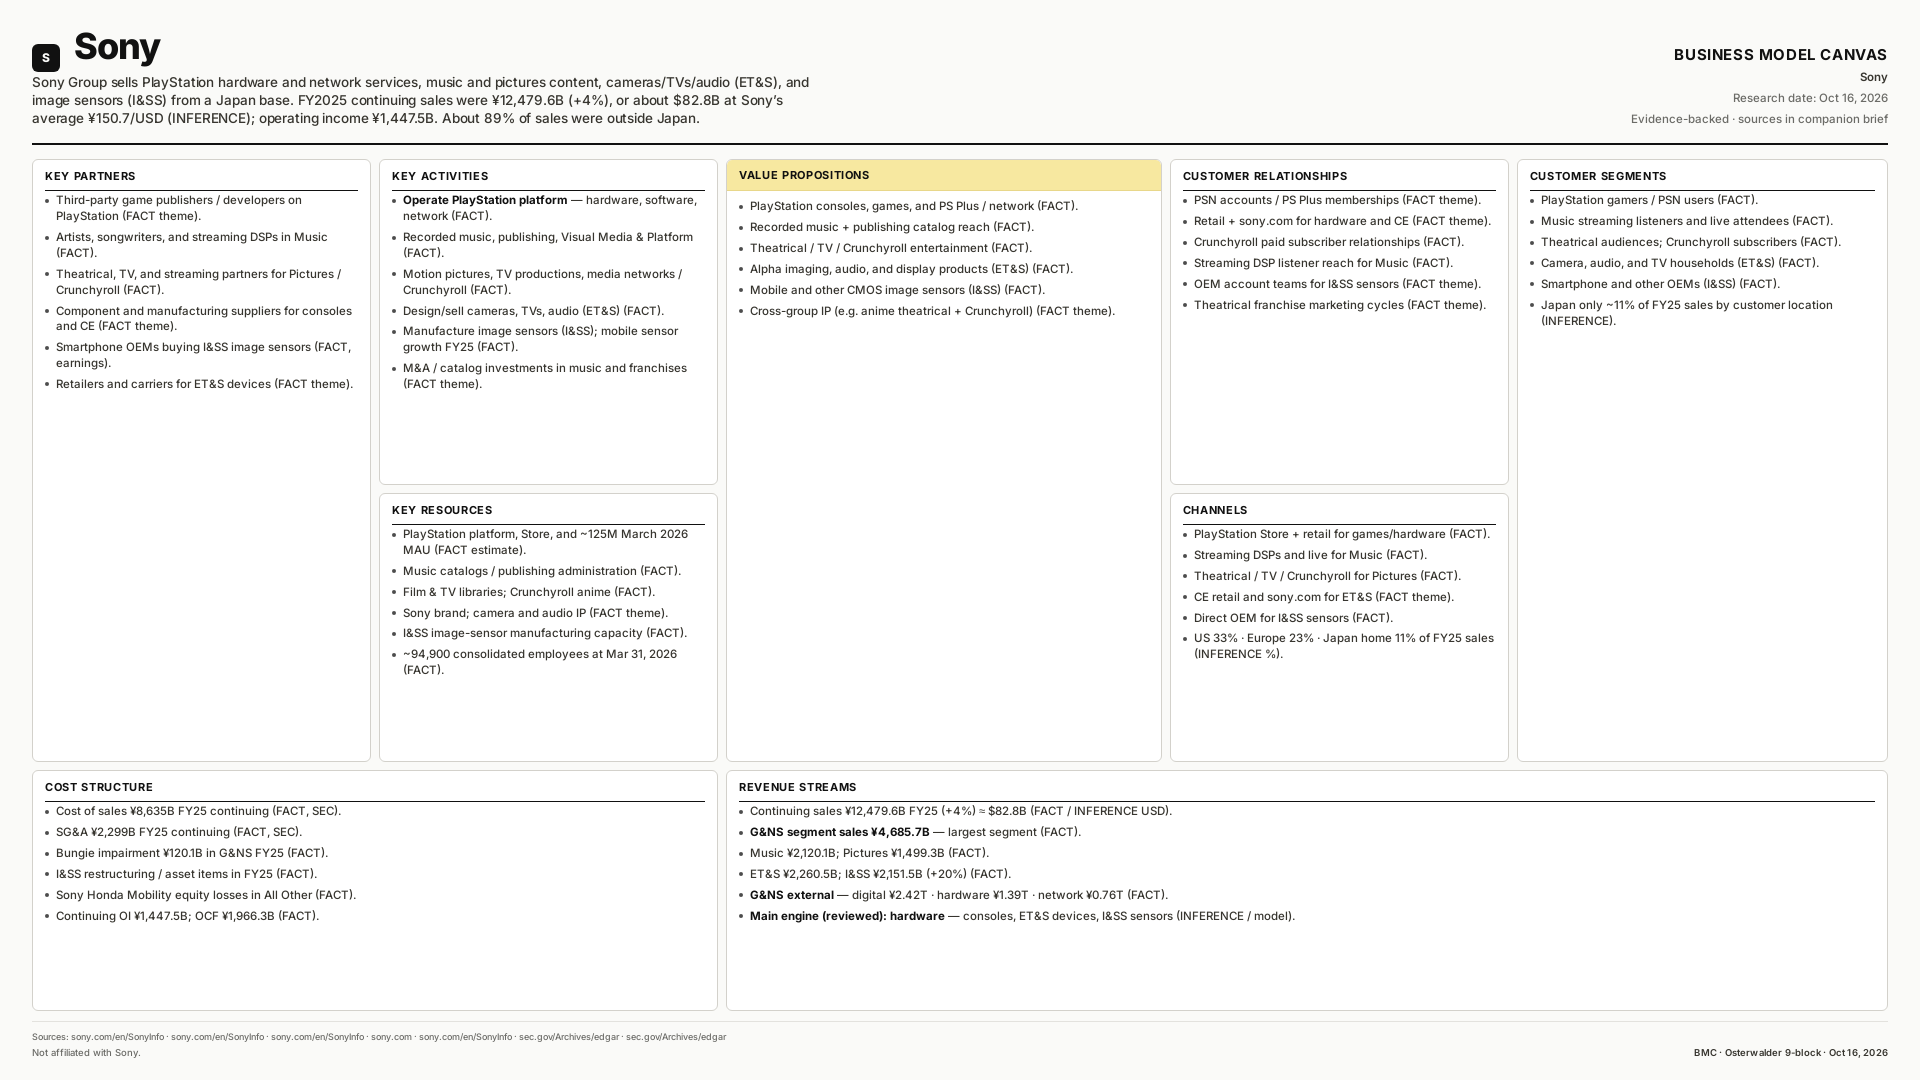Select '~94,900 consolidated employees' bullet
This screenshot has width=1920, height=1080.
click(540, 662)
